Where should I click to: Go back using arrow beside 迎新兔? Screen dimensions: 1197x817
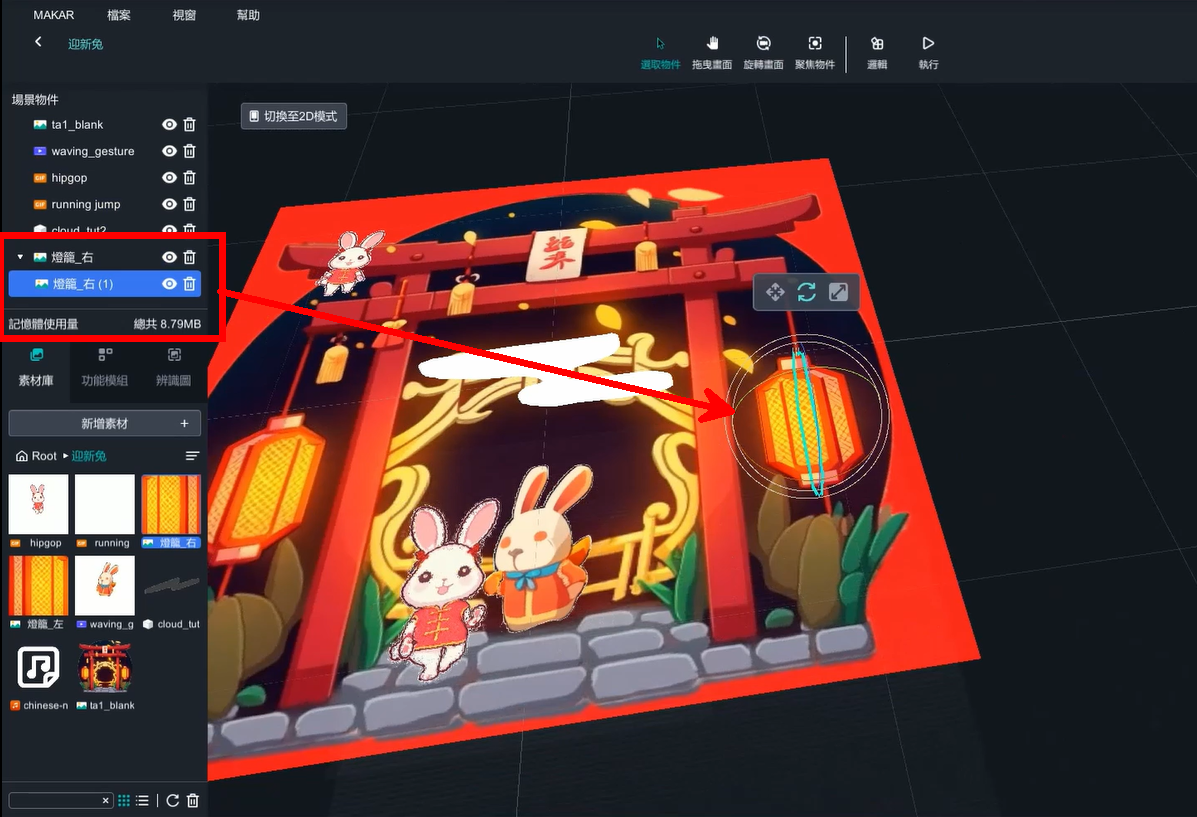pyautogui.click(x=38, y=42)
